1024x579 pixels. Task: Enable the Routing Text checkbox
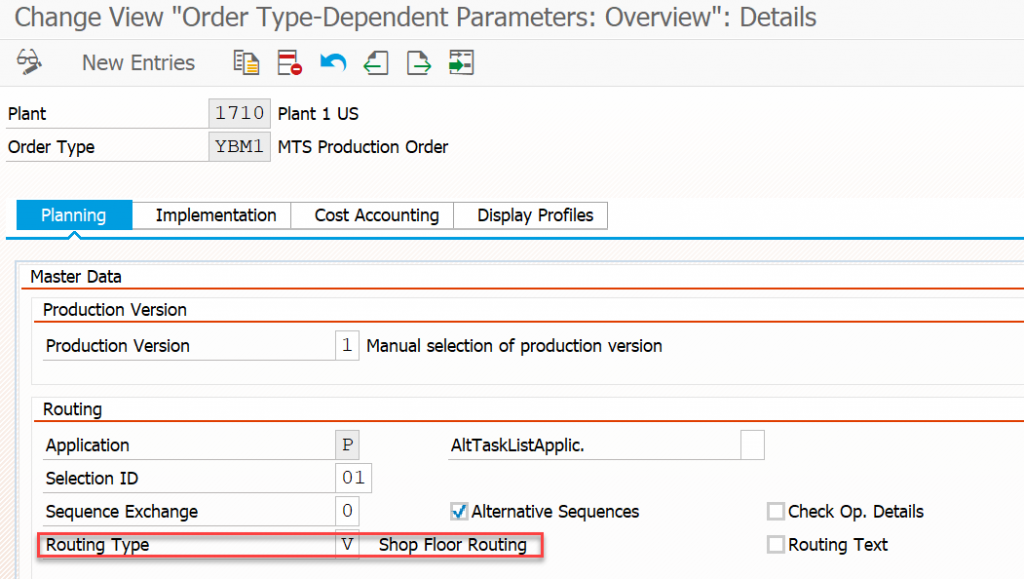(776, 544)
